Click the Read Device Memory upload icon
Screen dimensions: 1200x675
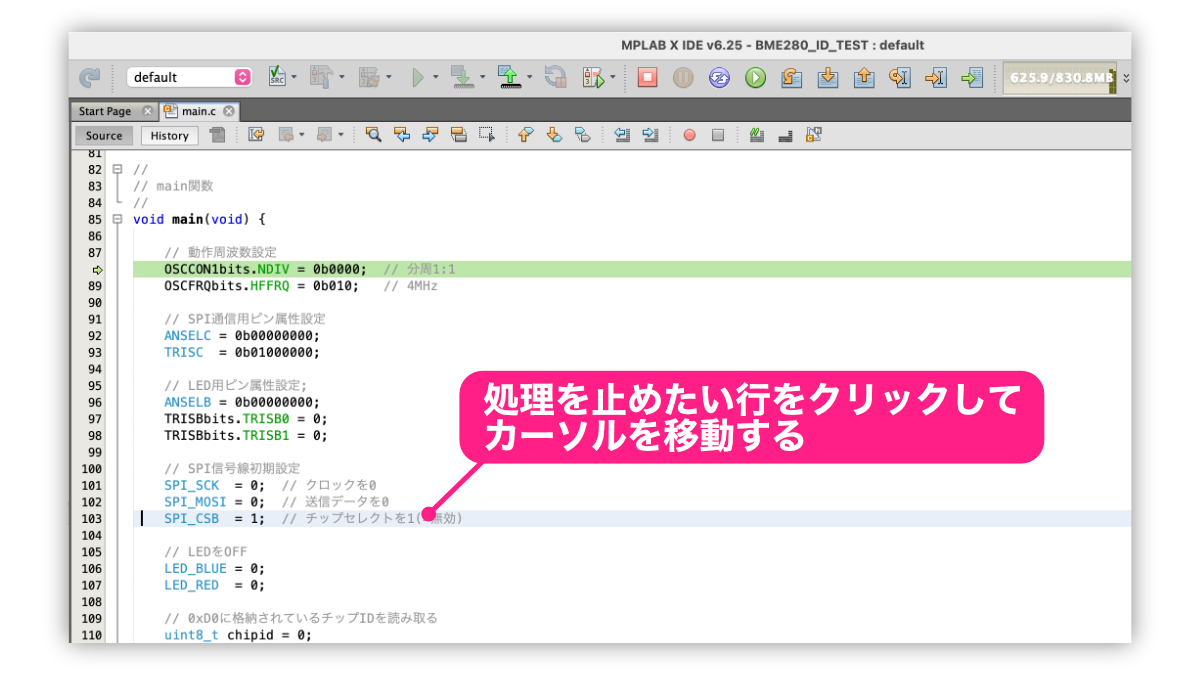(509, 77)
